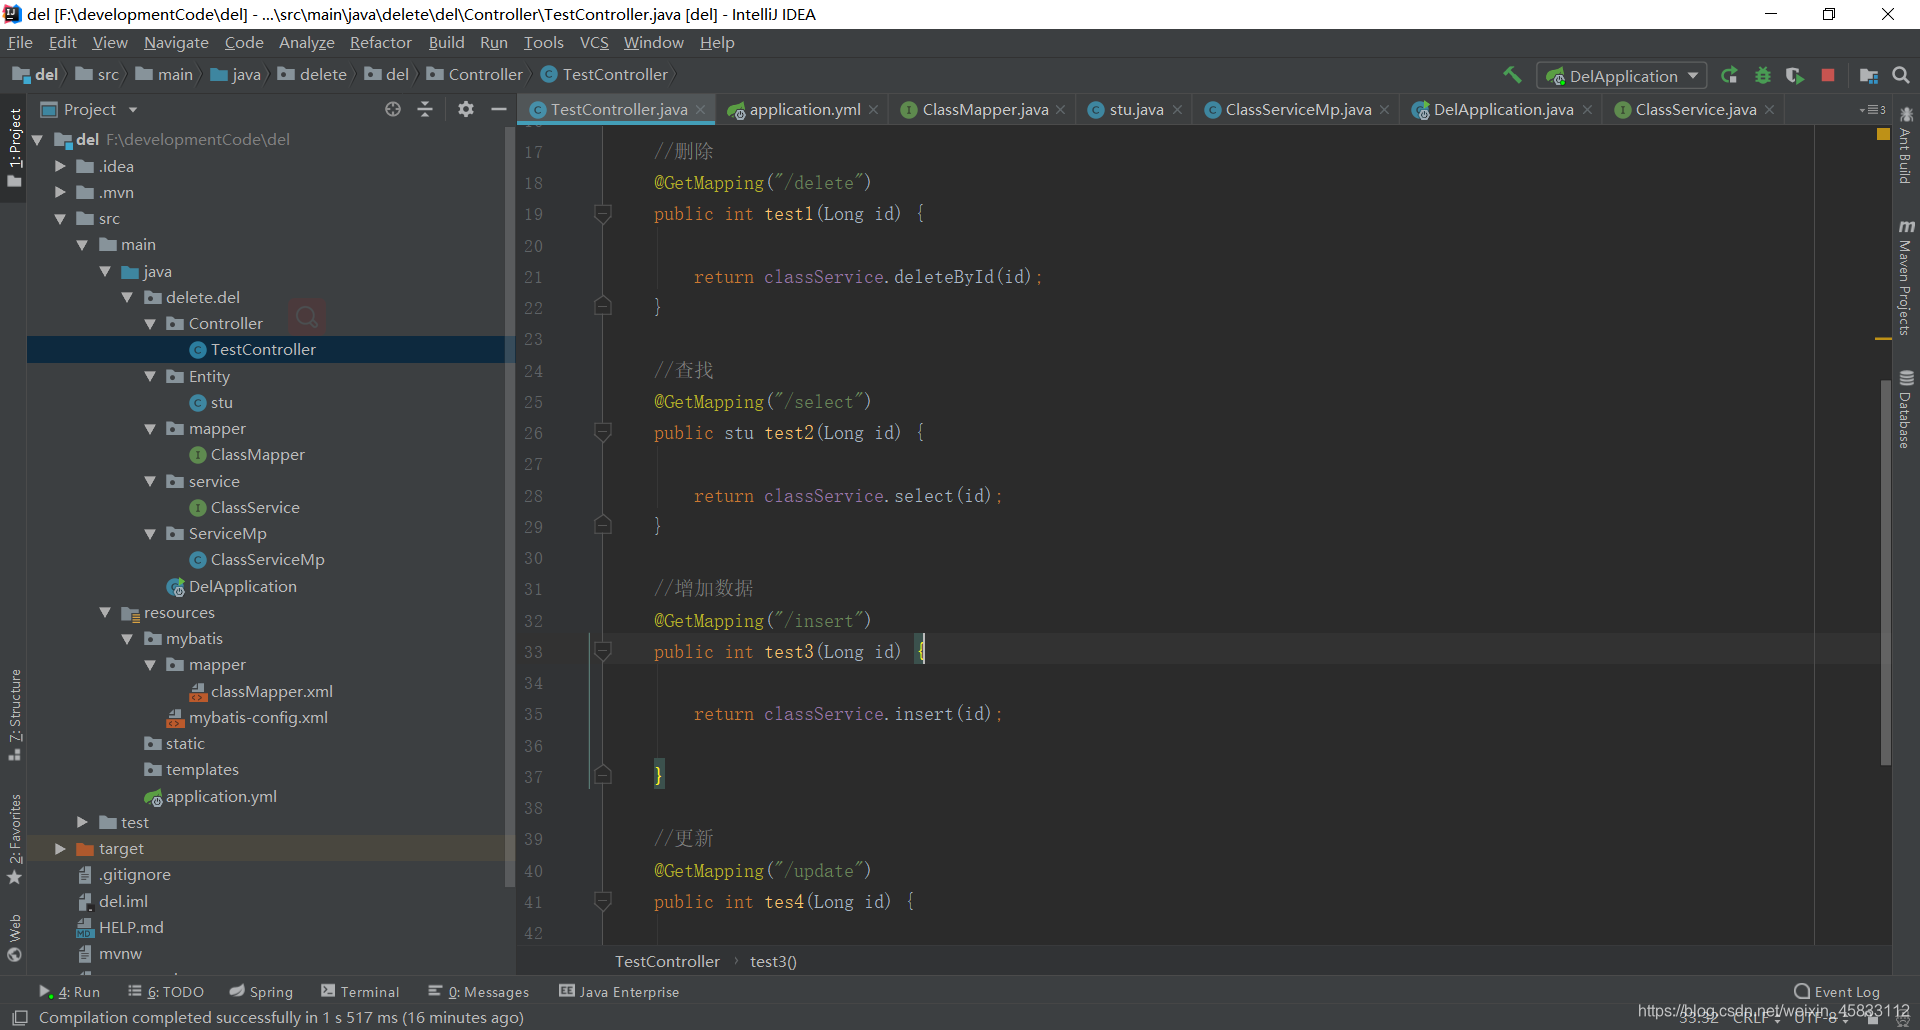1920x1030 pixels.
Task: Click Controller breadcrumb in navigation bar
Action: 475,74
